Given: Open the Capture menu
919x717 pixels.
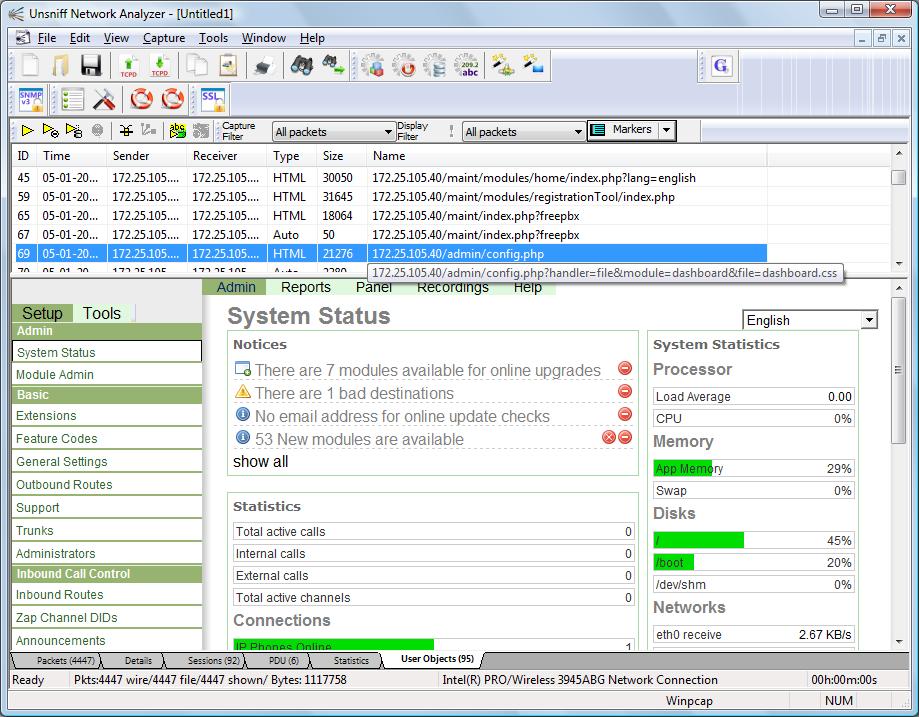Looking at the screenshot, I should 164,38.
